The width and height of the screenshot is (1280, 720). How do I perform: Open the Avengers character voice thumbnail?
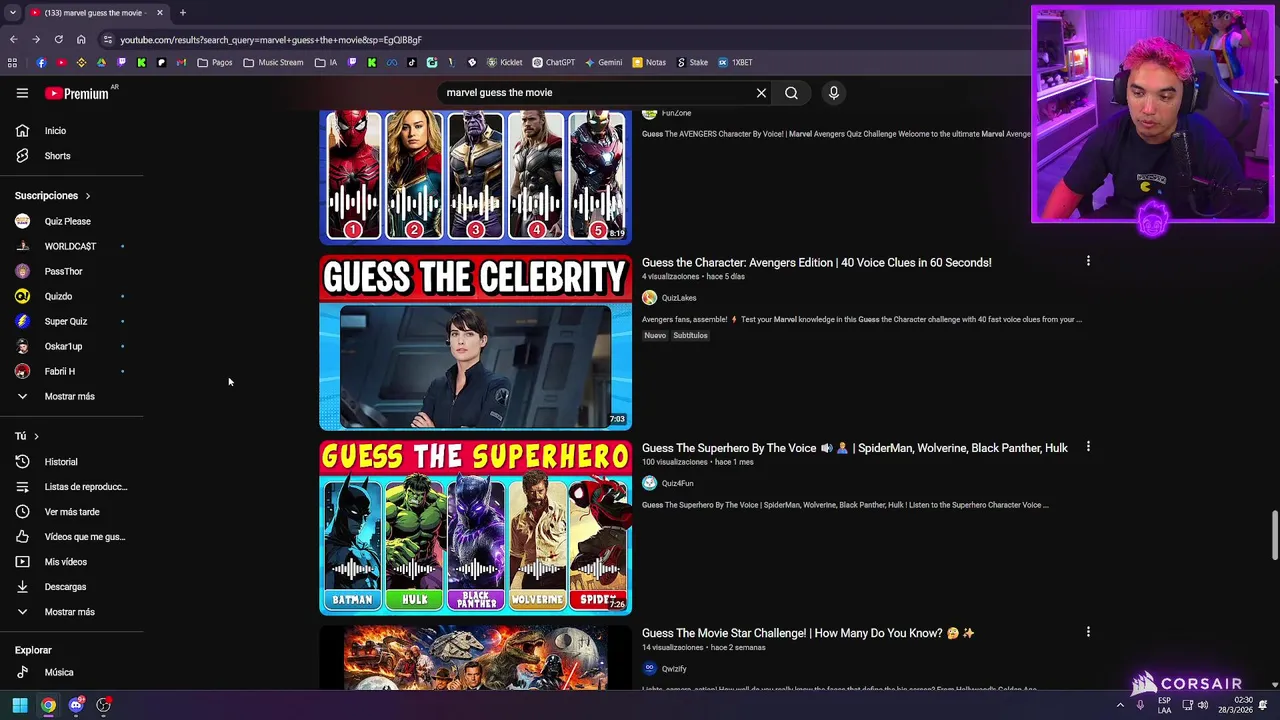coord(475,177)
